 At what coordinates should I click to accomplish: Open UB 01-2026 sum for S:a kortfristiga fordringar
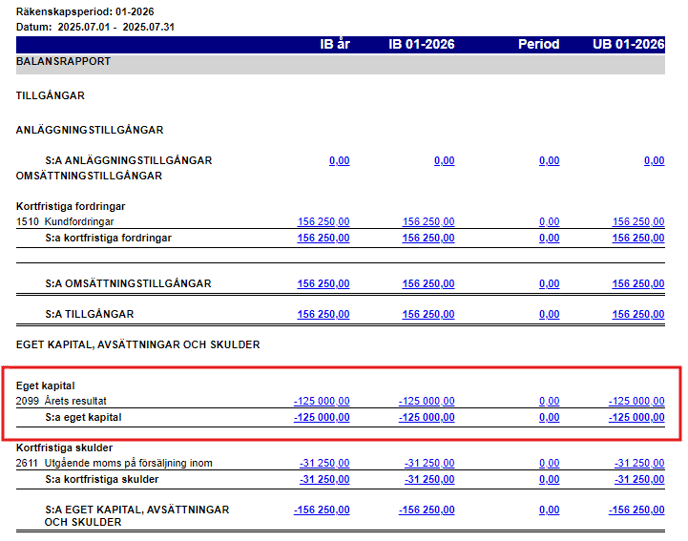coord(638,238)
